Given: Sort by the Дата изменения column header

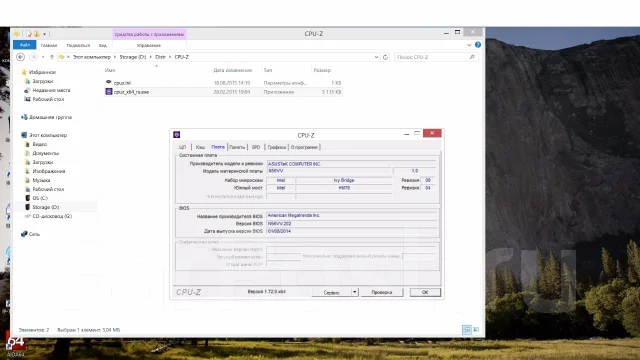Looking at the screenshot, I should pos(233,70).
